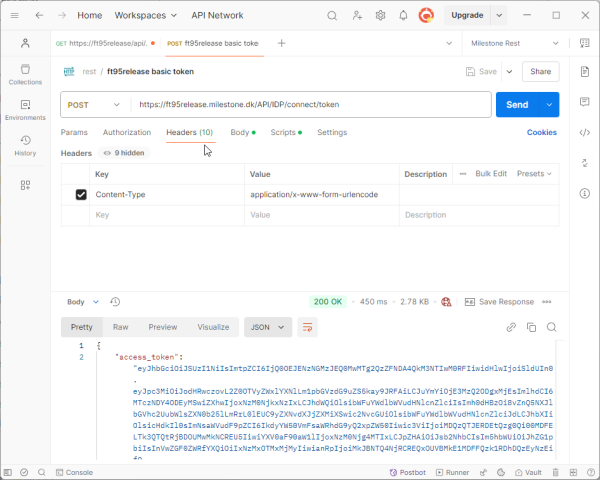Expand the JSON format dropdown

[x=267, y=327]
